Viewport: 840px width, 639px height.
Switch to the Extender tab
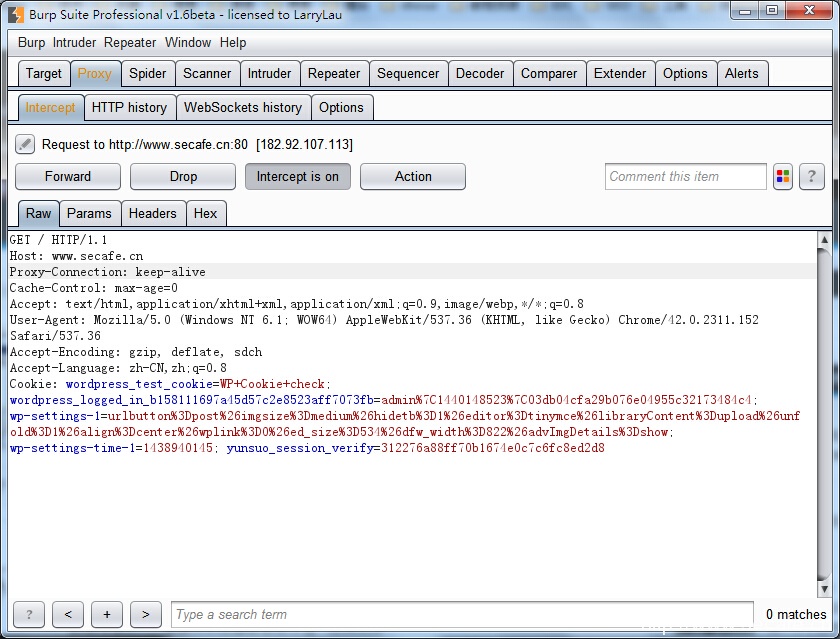[620, 73]
